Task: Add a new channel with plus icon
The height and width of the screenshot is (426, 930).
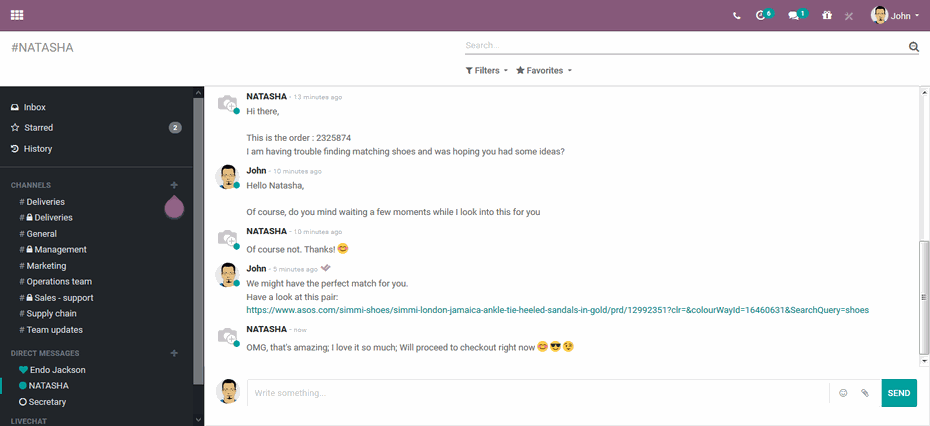Action: (x=174, y=185)
